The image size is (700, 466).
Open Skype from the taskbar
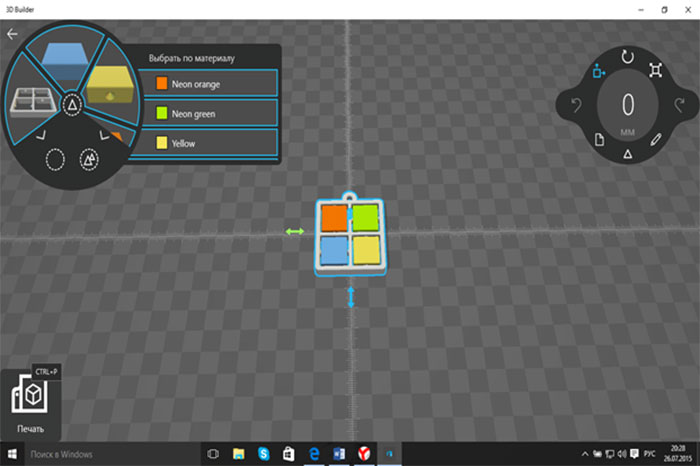click(263, 454)
